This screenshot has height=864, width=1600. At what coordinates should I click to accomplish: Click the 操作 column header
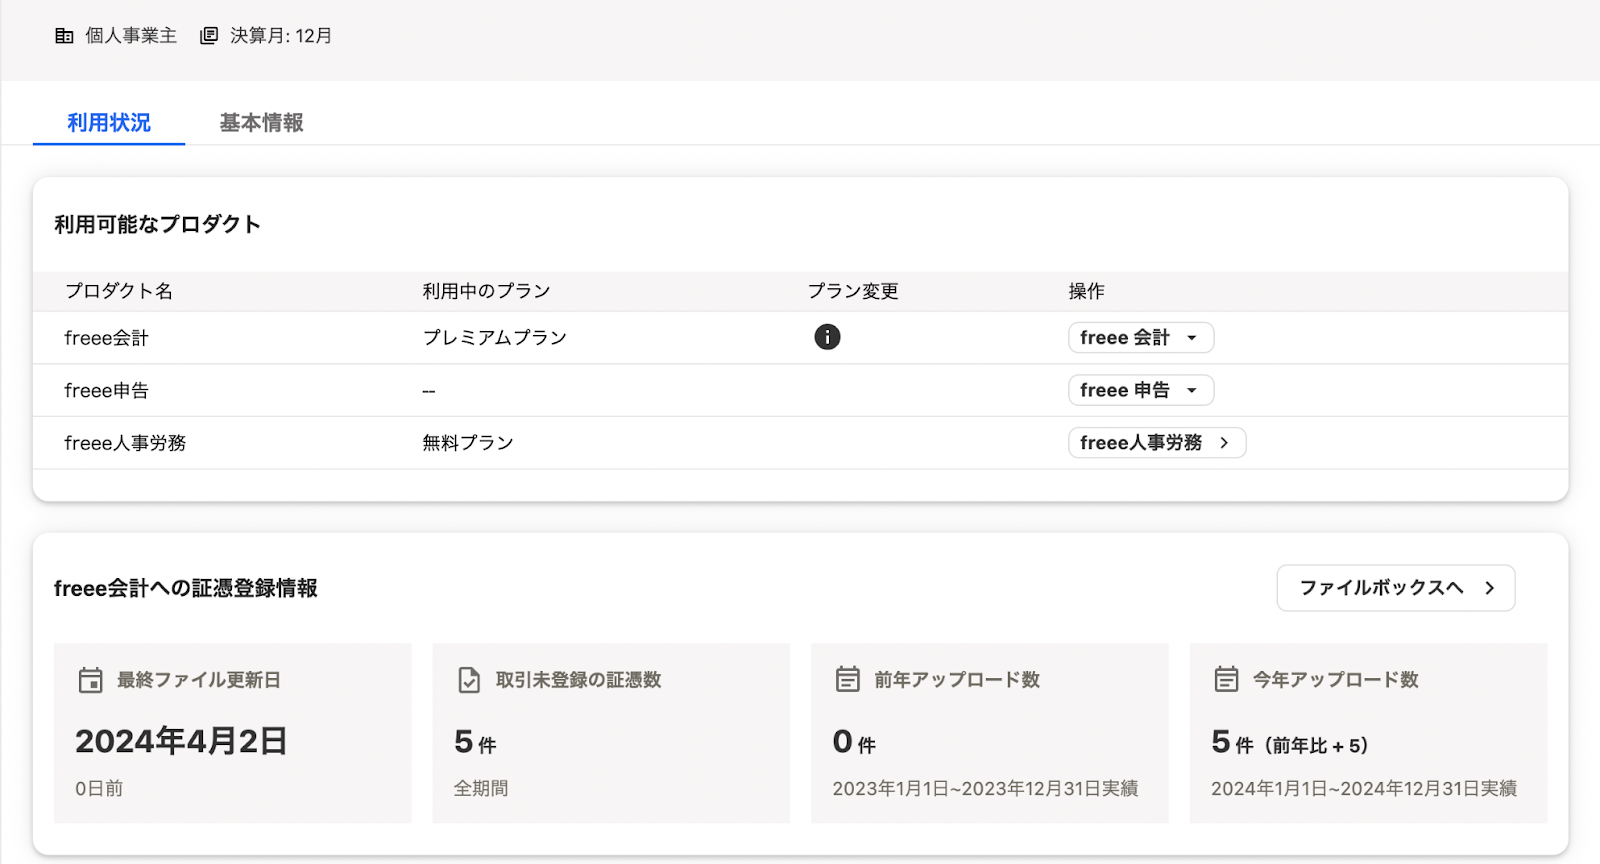[x=1086, y=291]
